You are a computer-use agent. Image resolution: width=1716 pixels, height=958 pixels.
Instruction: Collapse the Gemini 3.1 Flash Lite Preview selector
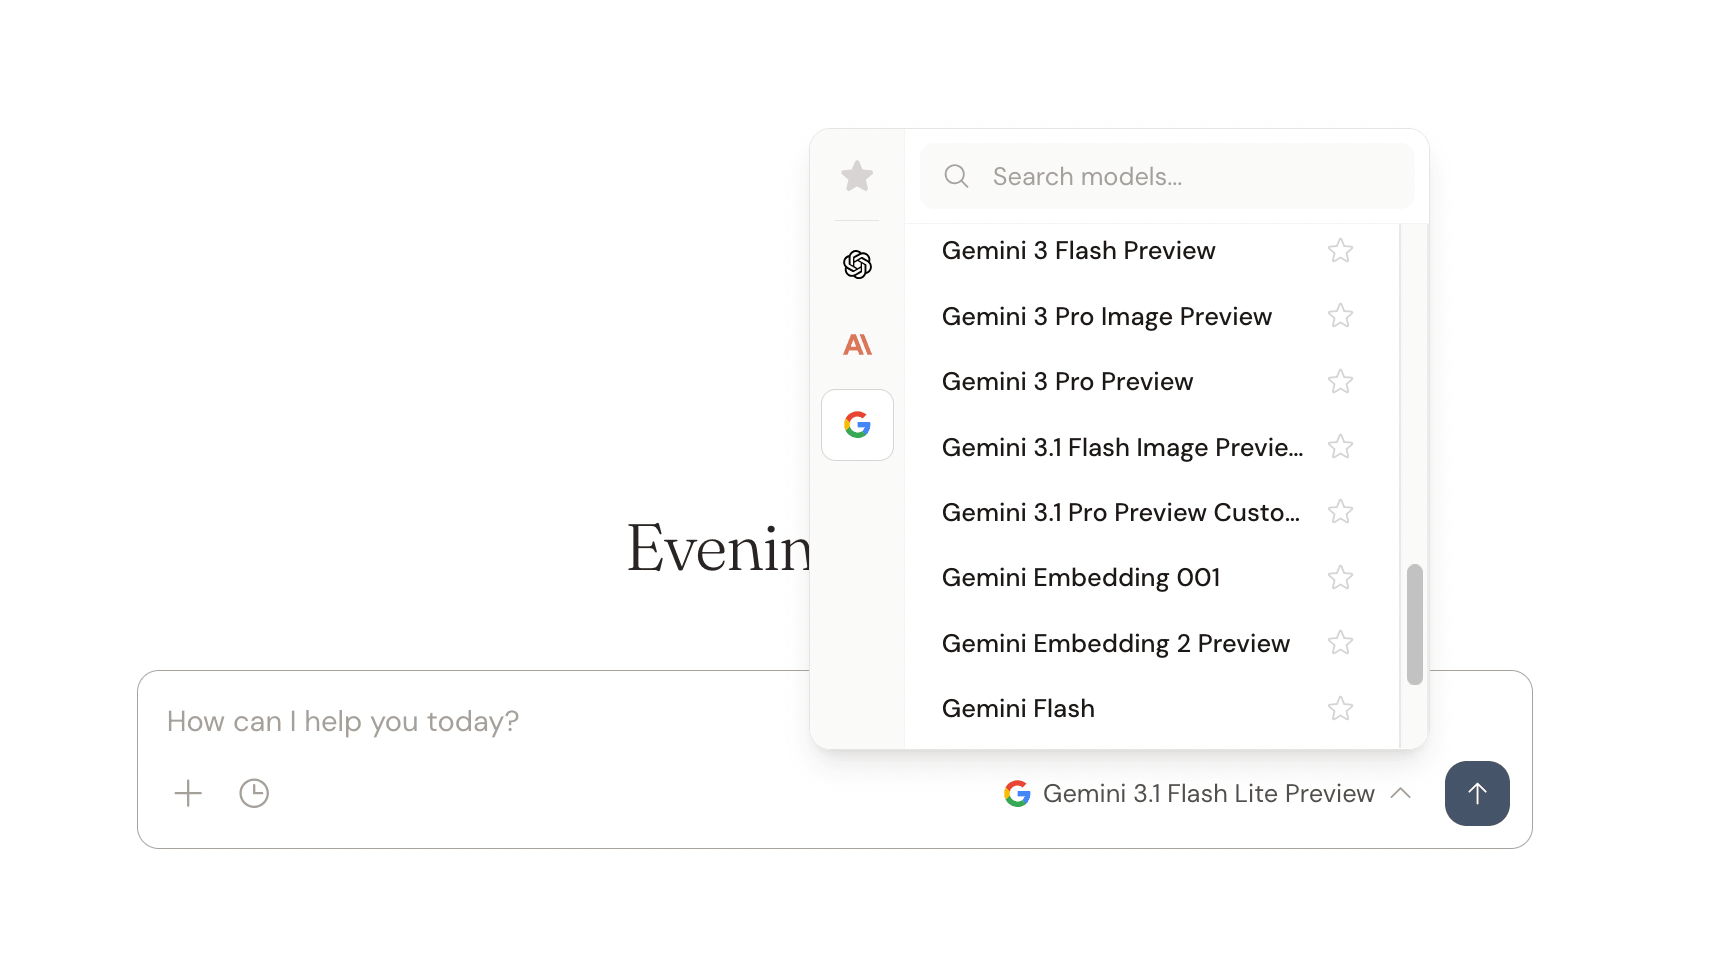pyautogui.click(x=1207, y=794)
